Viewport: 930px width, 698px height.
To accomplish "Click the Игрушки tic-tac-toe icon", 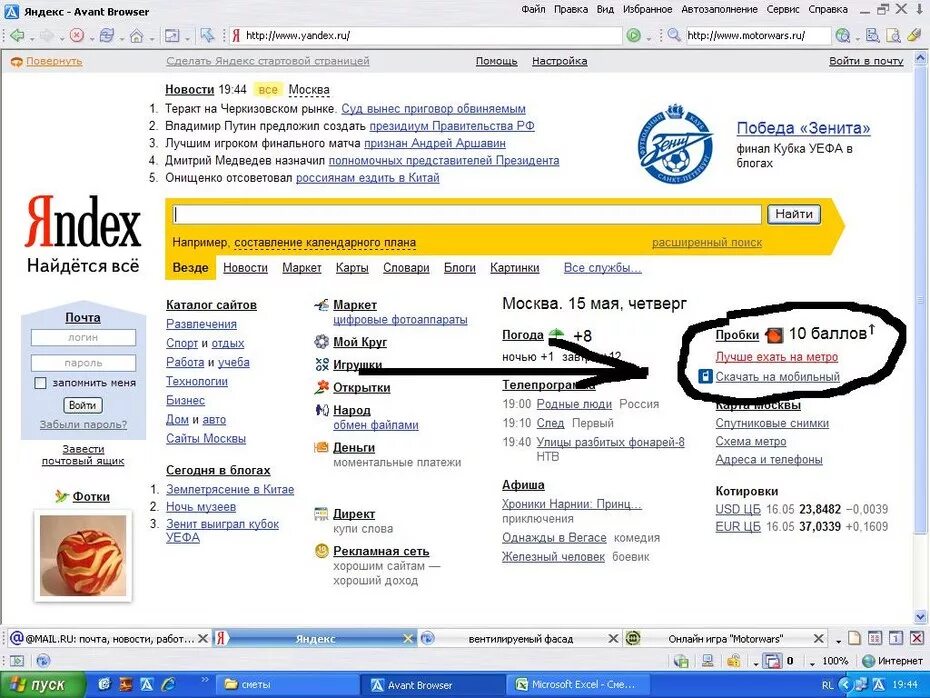I will (x=321, y=364).
